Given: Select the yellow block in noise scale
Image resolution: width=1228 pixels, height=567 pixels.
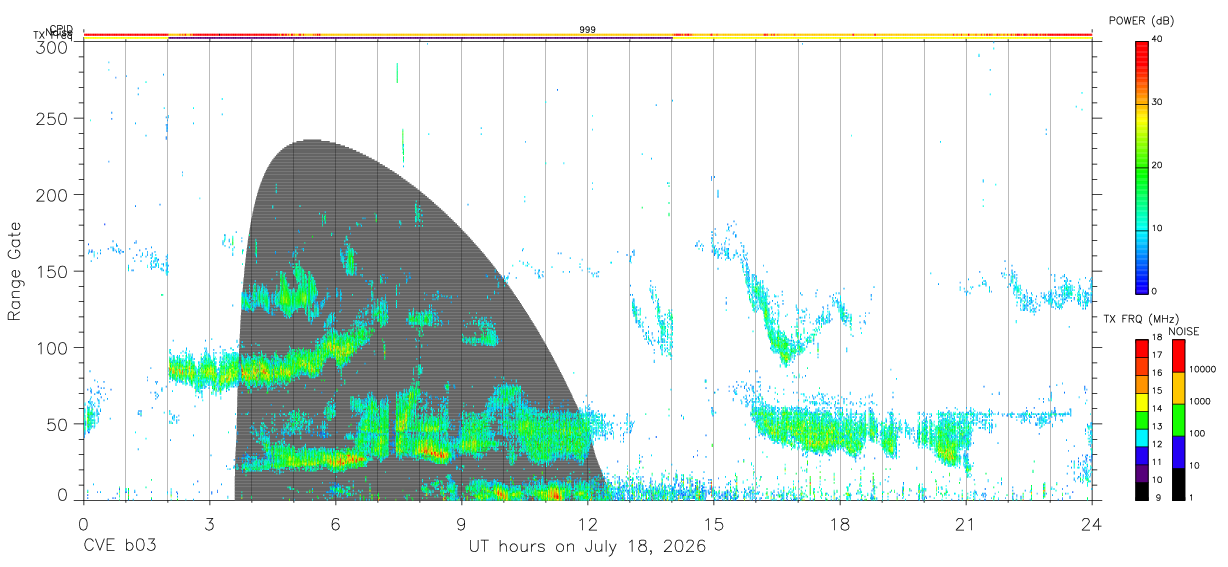Looking at the screenshot, I should 1178,388.
